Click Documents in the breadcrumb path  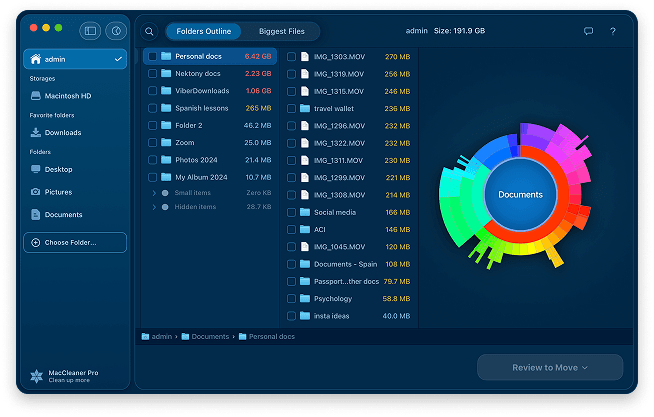tap(209, 337)
